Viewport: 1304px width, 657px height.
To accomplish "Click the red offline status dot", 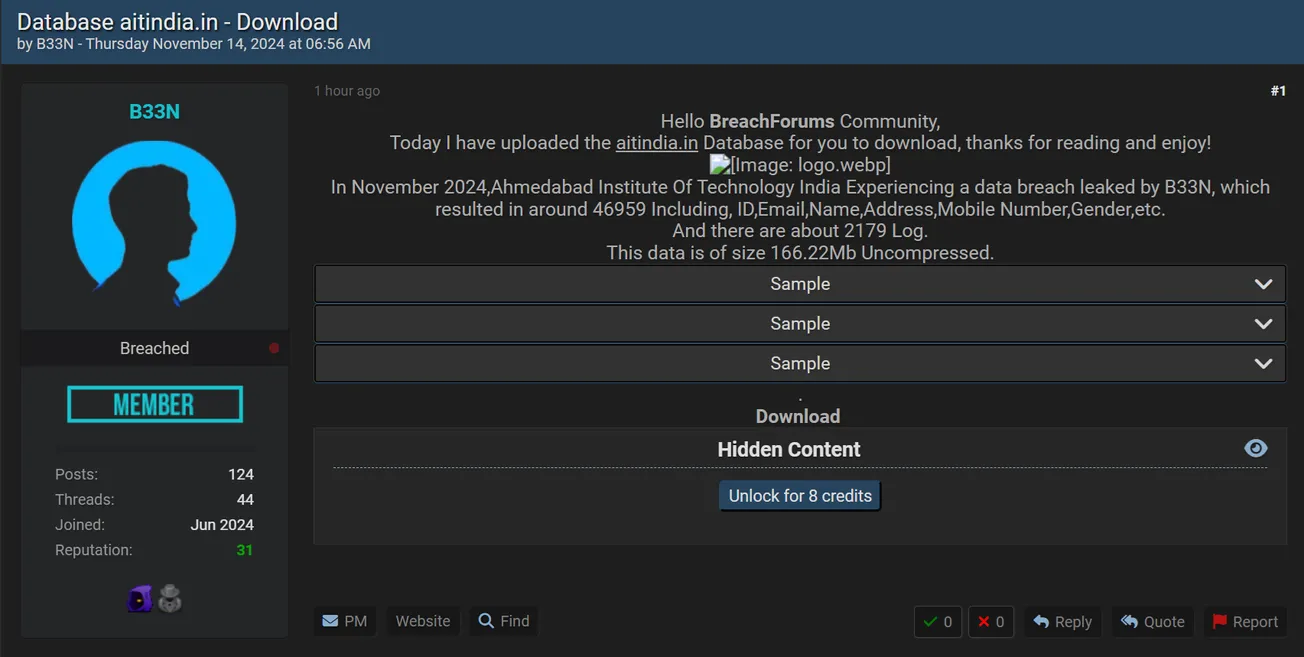I will tap(274, 348).
